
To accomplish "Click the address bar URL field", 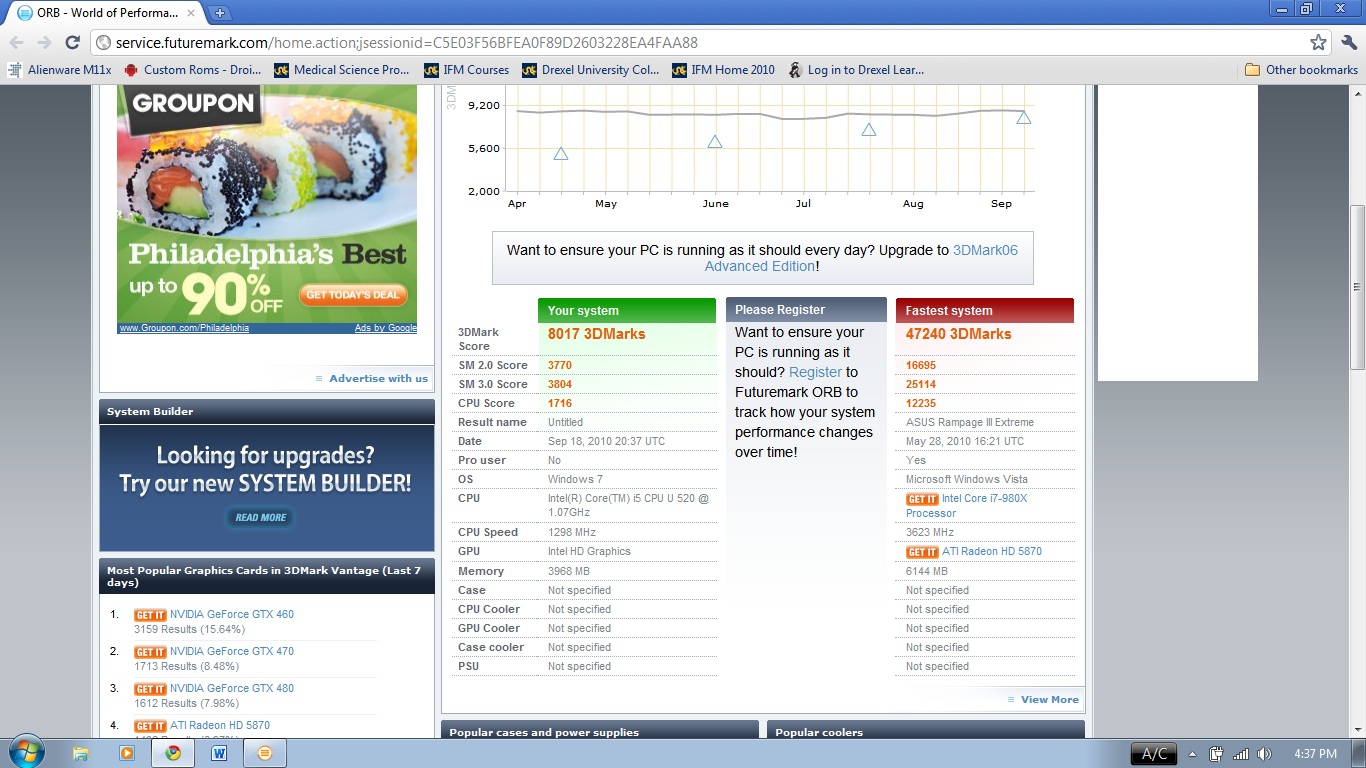I will (700, 42).
